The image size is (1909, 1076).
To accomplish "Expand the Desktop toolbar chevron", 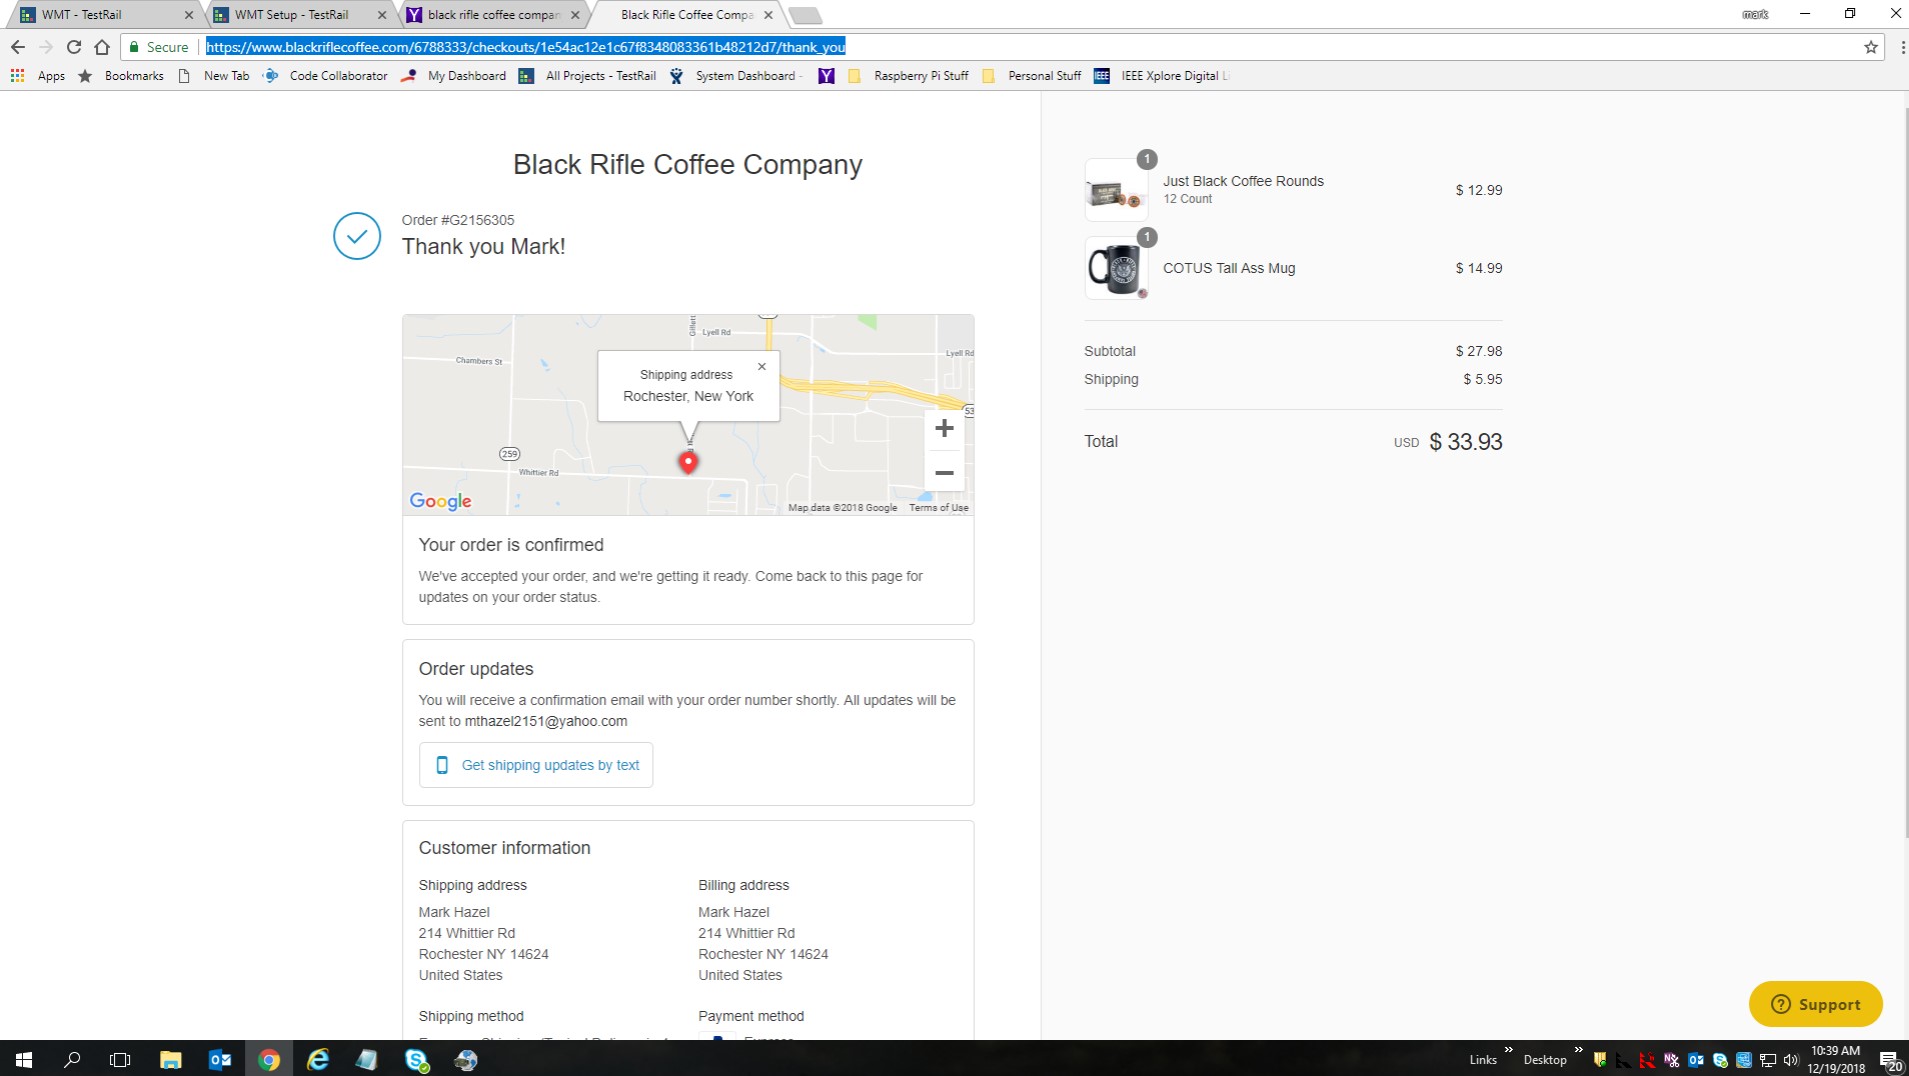I will (1578, 1050).
